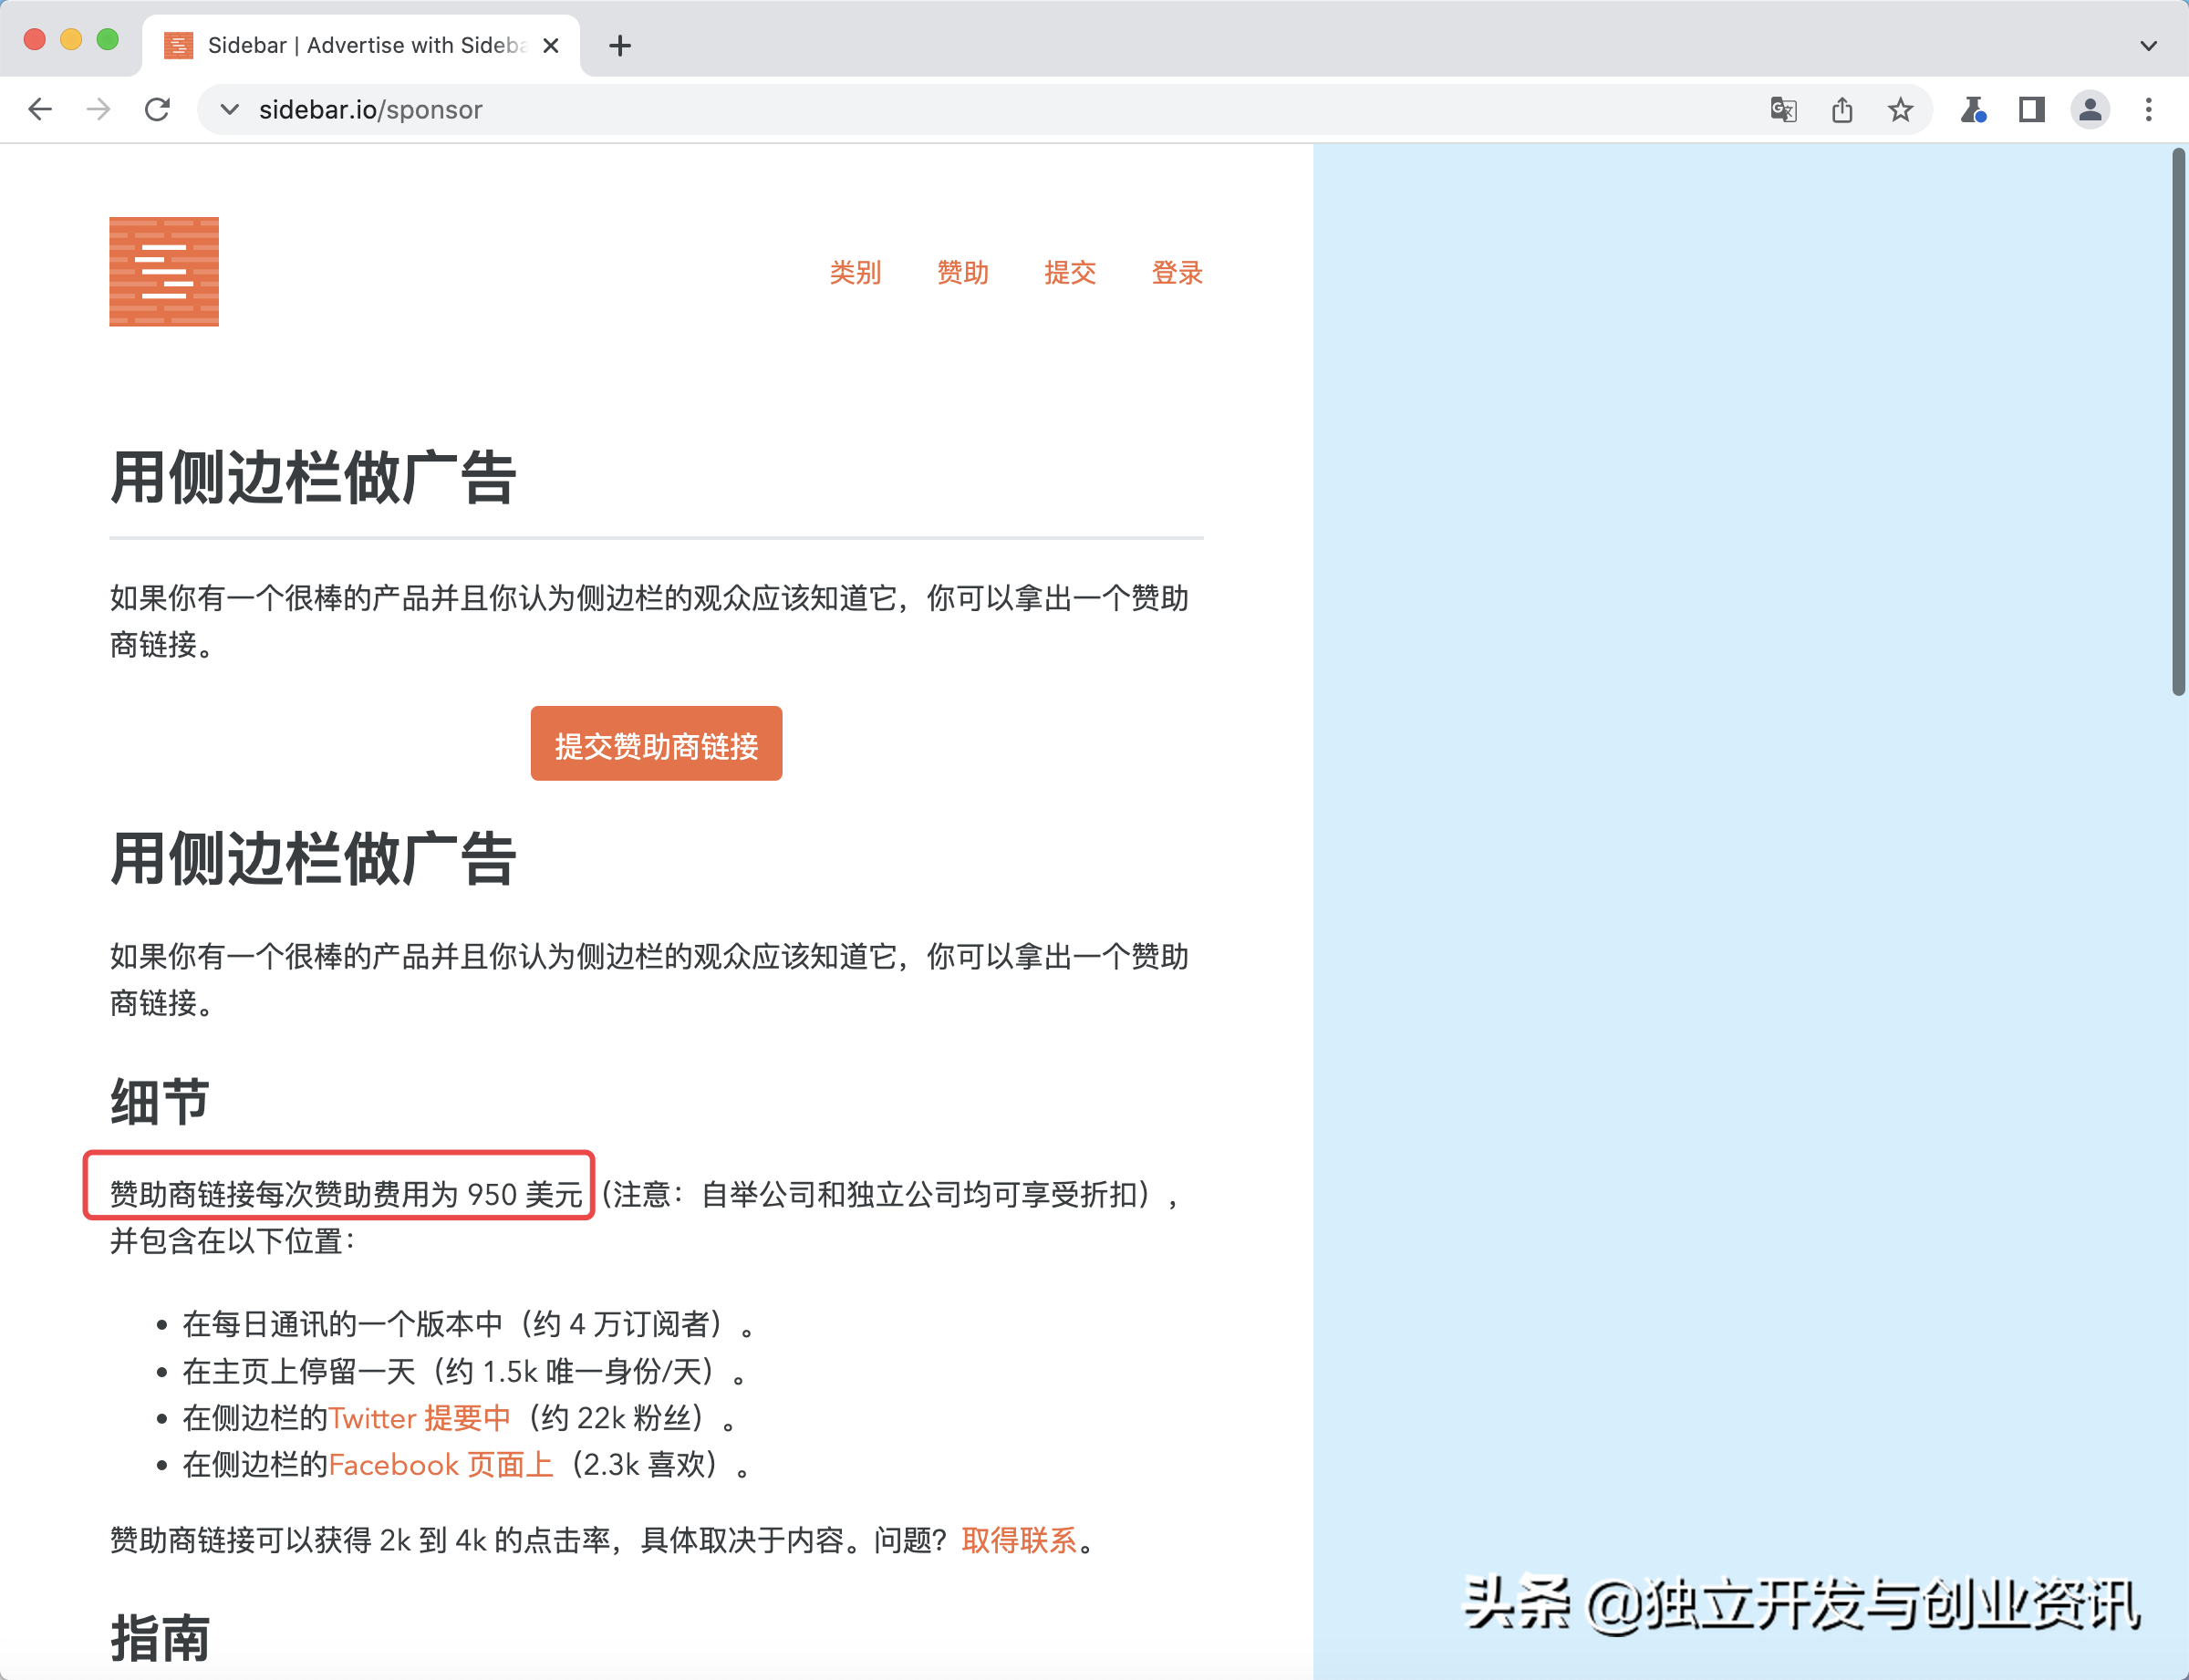Click the orange Sidebar logo
This screenshot has width=2189, height=1680.
pyautogui.click(x=164, y=271)
